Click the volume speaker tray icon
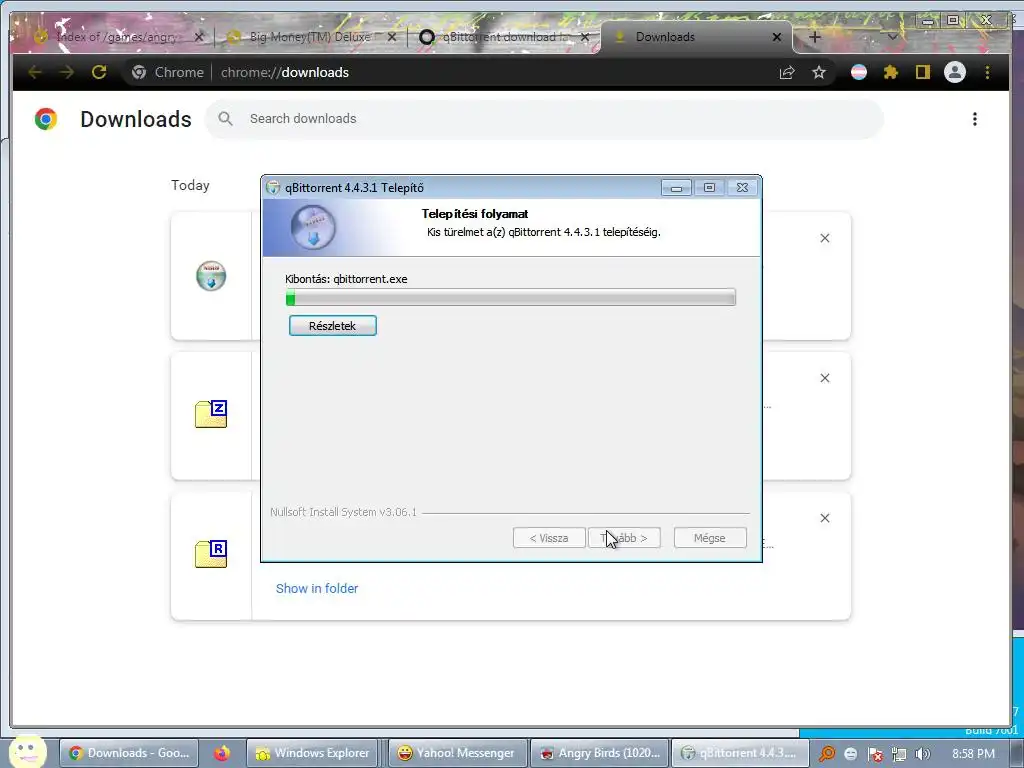The height and width of the screenshot is (768, 1024). click(x=923, y=754)
